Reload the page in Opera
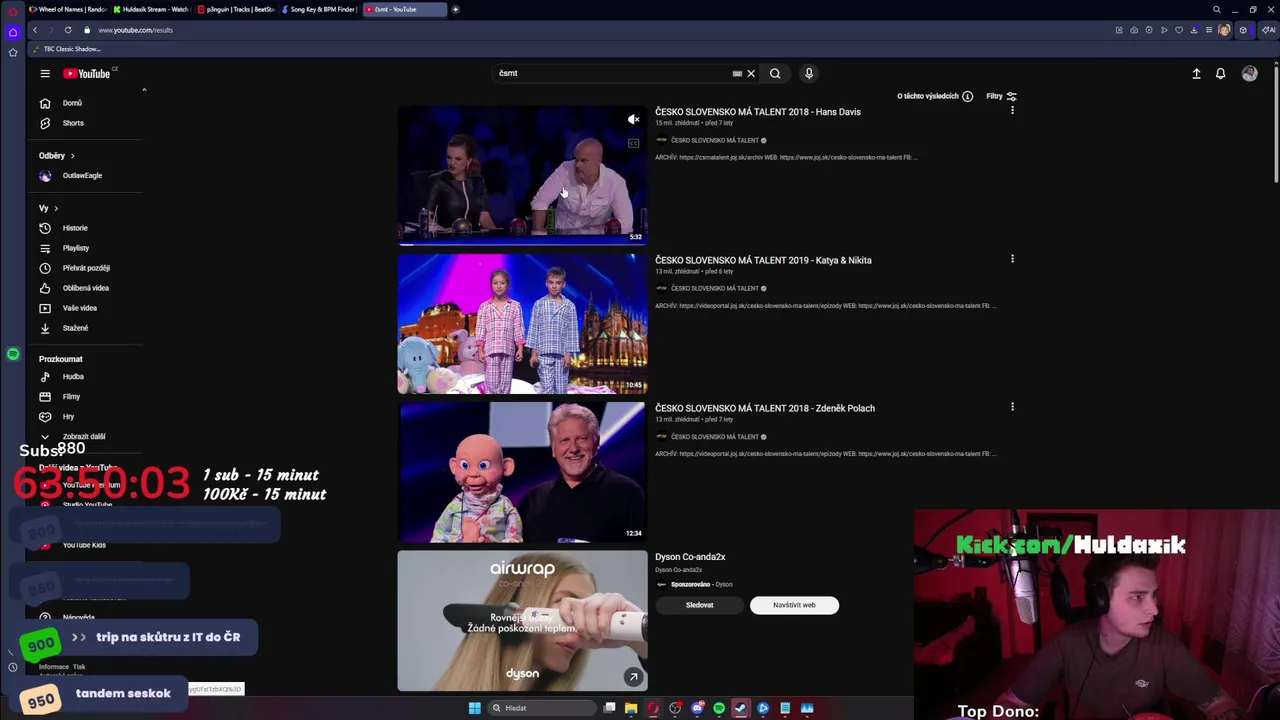 pyautogui.click(x=68, y=30)
